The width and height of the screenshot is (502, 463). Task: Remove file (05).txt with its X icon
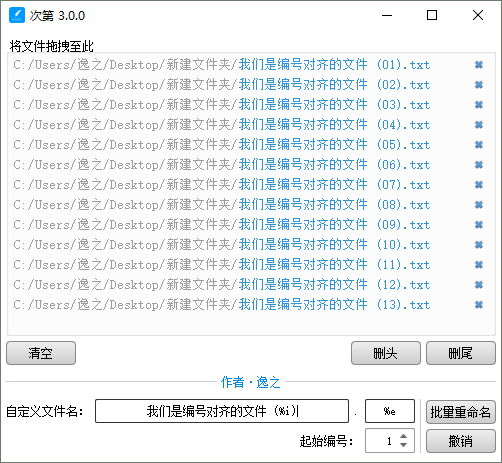pyautogui.click(x=479, y=145)
